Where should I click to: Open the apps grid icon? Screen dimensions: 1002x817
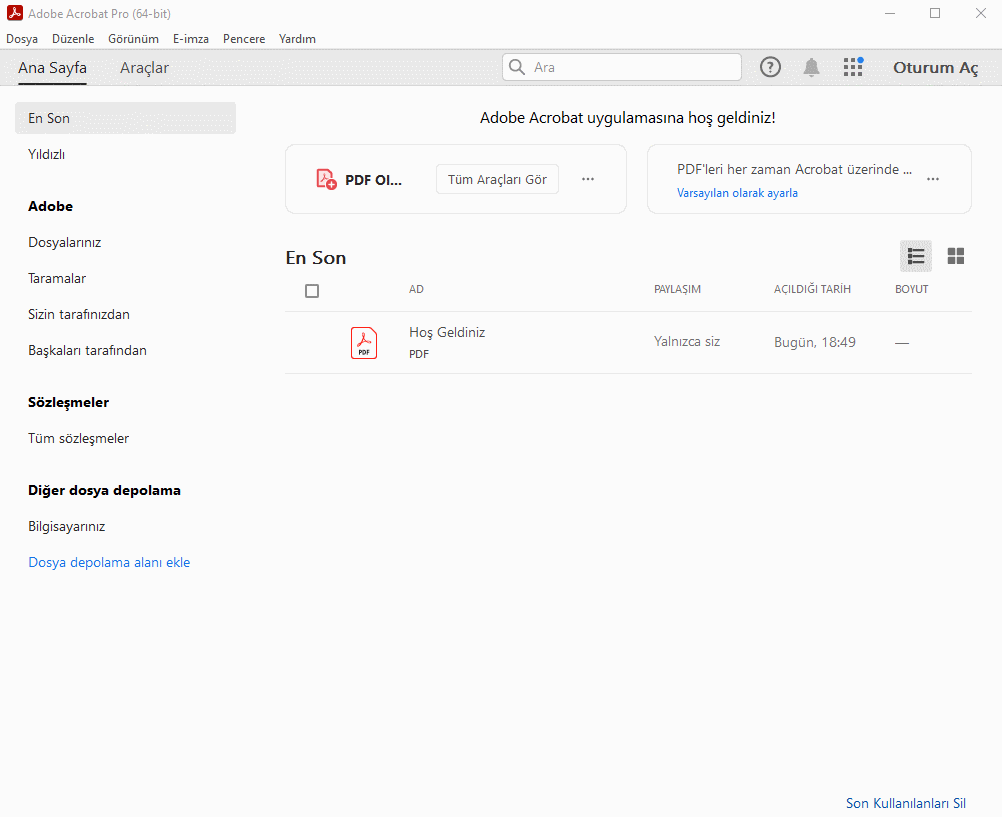tap(853, 67)
